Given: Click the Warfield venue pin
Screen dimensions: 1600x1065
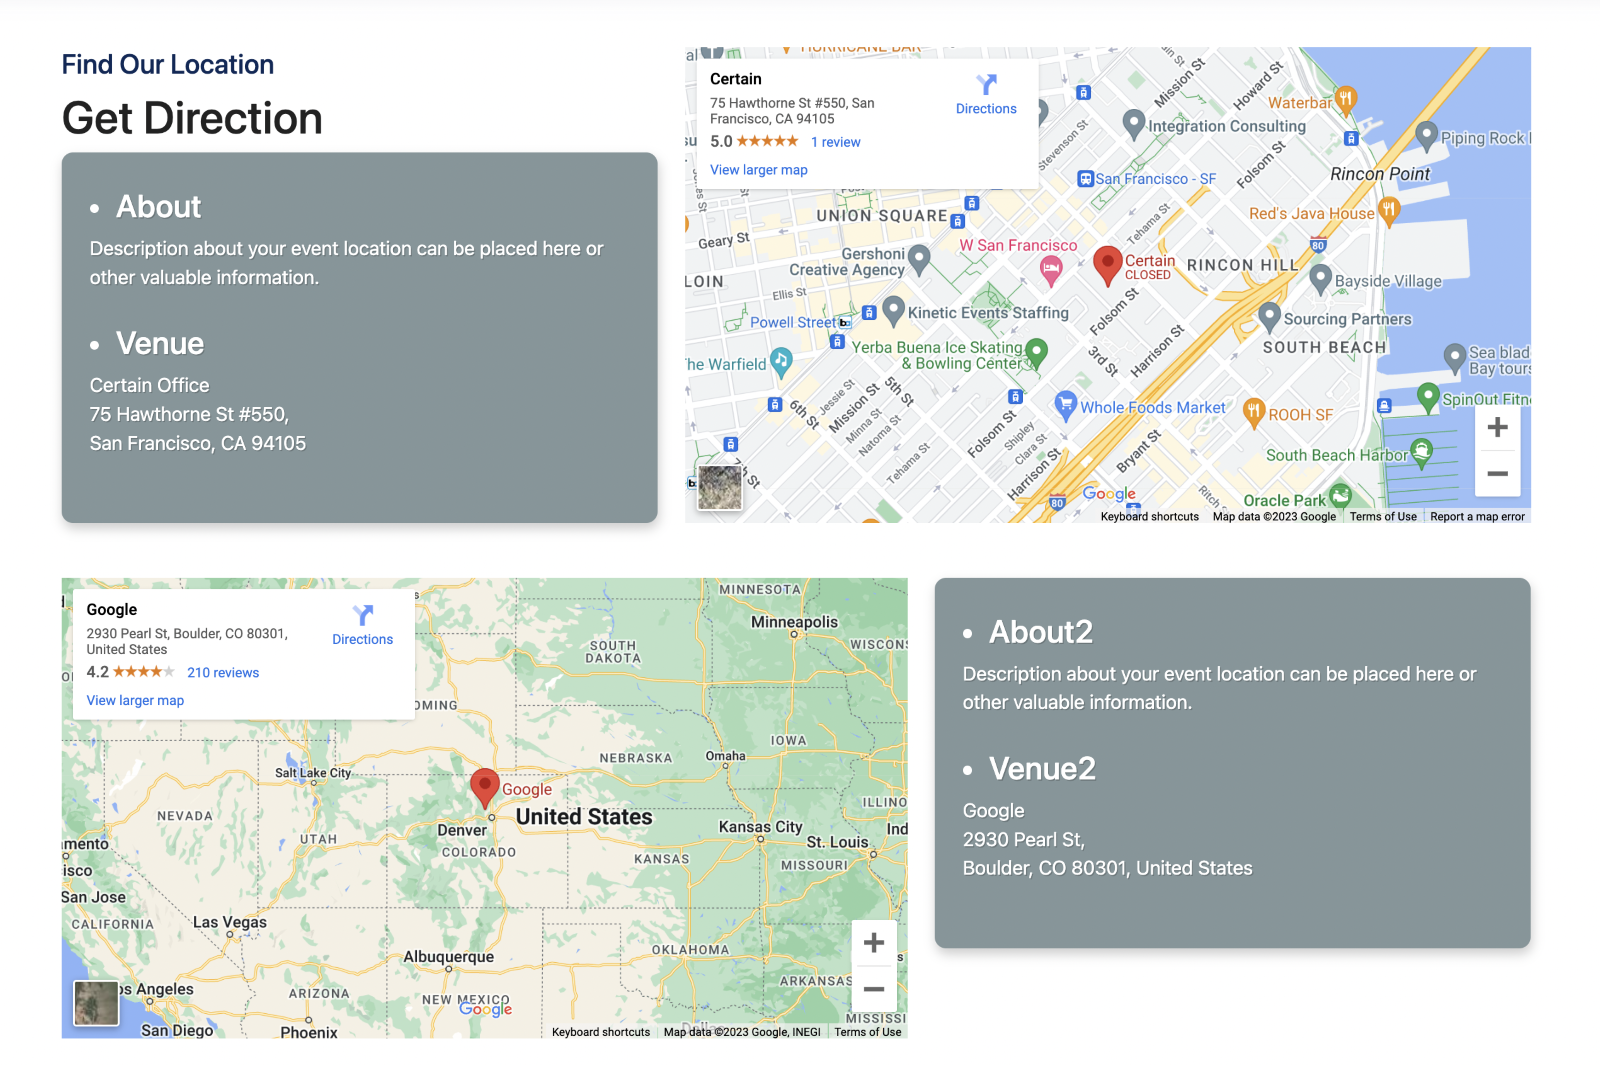Looking at the screenshot, I should click(x=781, y=362).
